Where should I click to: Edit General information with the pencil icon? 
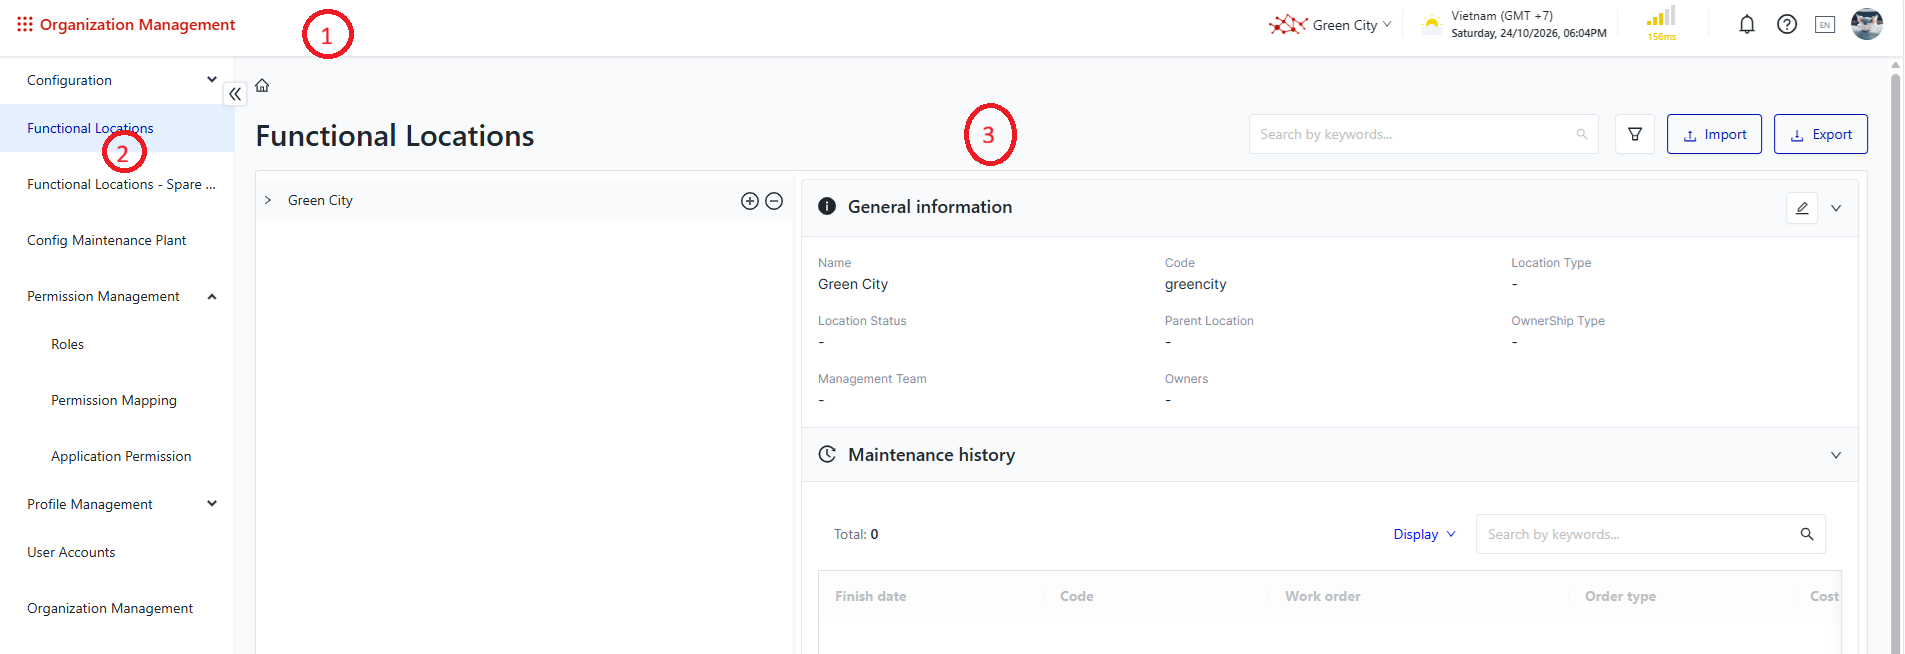(x=1802, y=208)
